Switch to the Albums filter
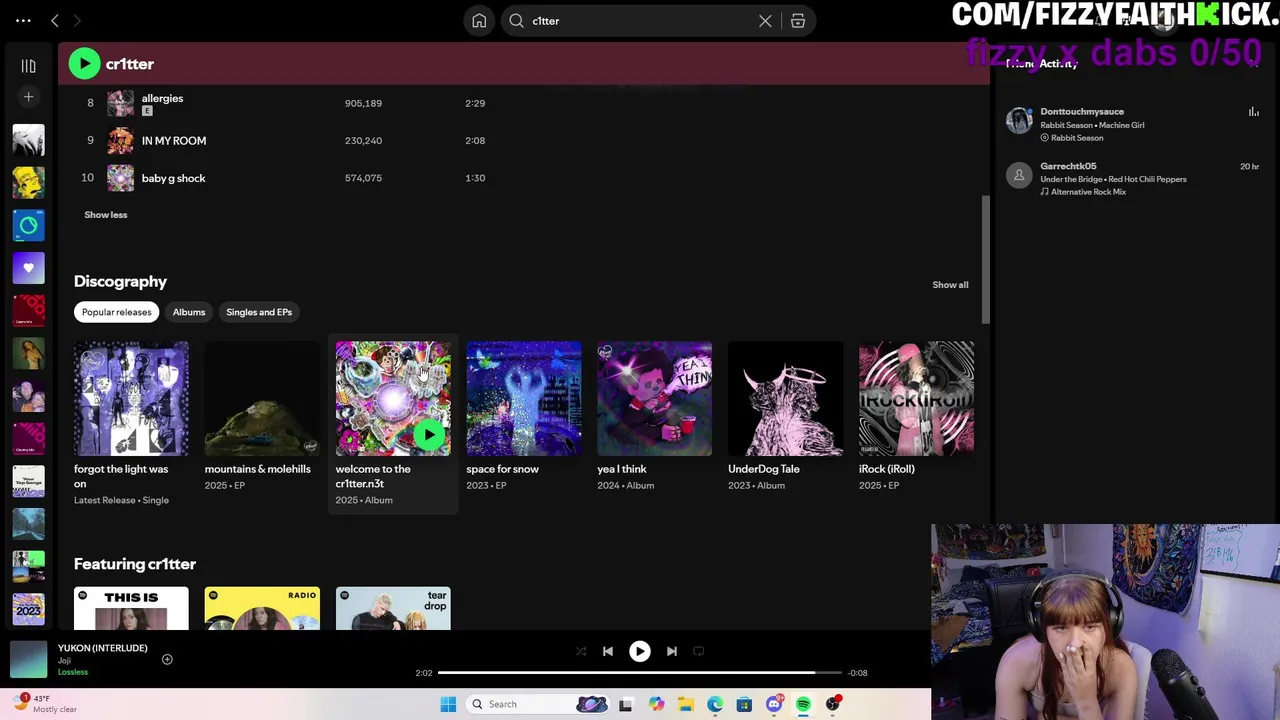This screenshot has width=1280, height=720. pos(188,312)
